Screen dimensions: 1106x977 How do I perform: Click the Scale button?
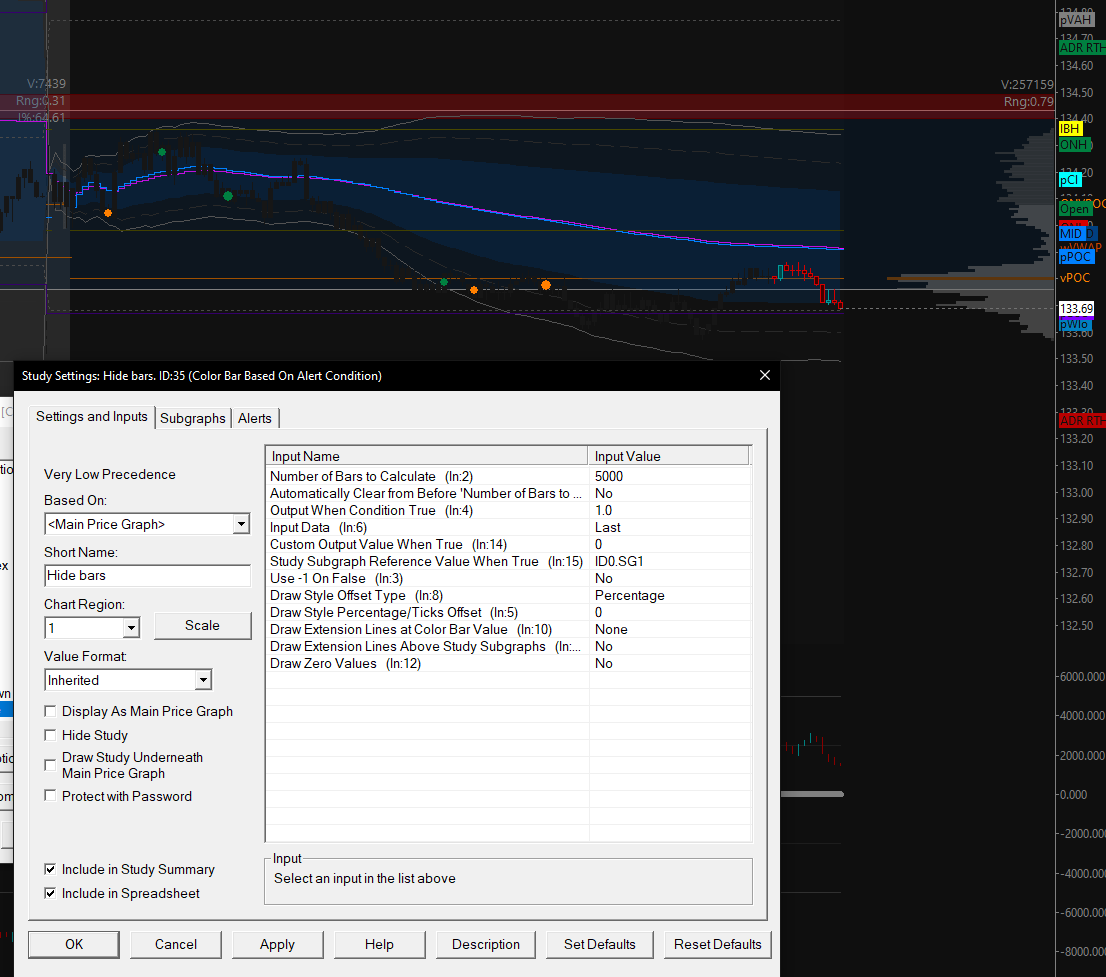pos(202,625)
